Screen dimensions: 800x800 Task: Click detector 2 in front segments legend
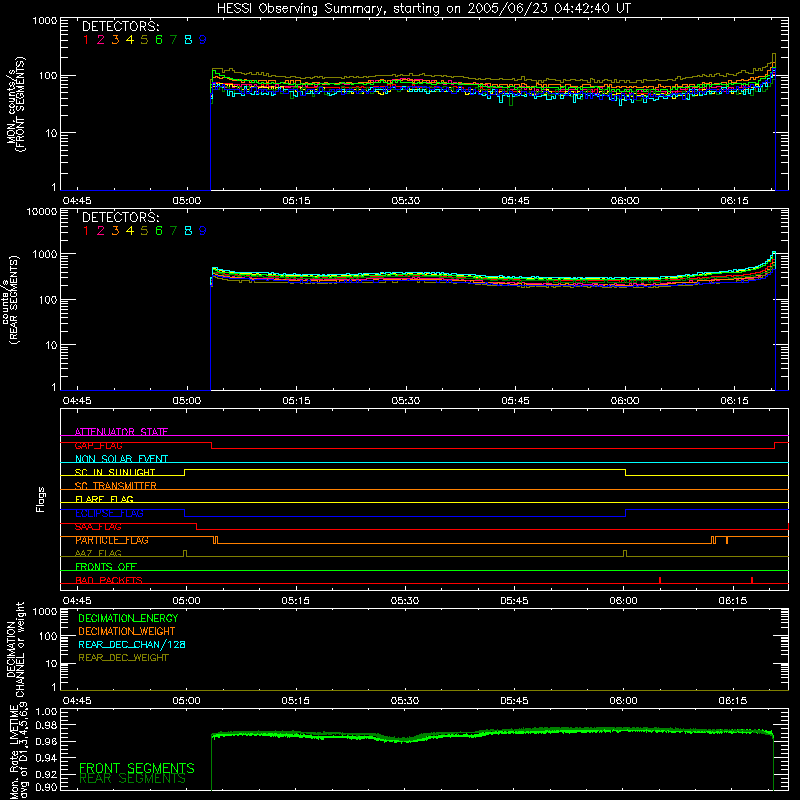(101, 40)
